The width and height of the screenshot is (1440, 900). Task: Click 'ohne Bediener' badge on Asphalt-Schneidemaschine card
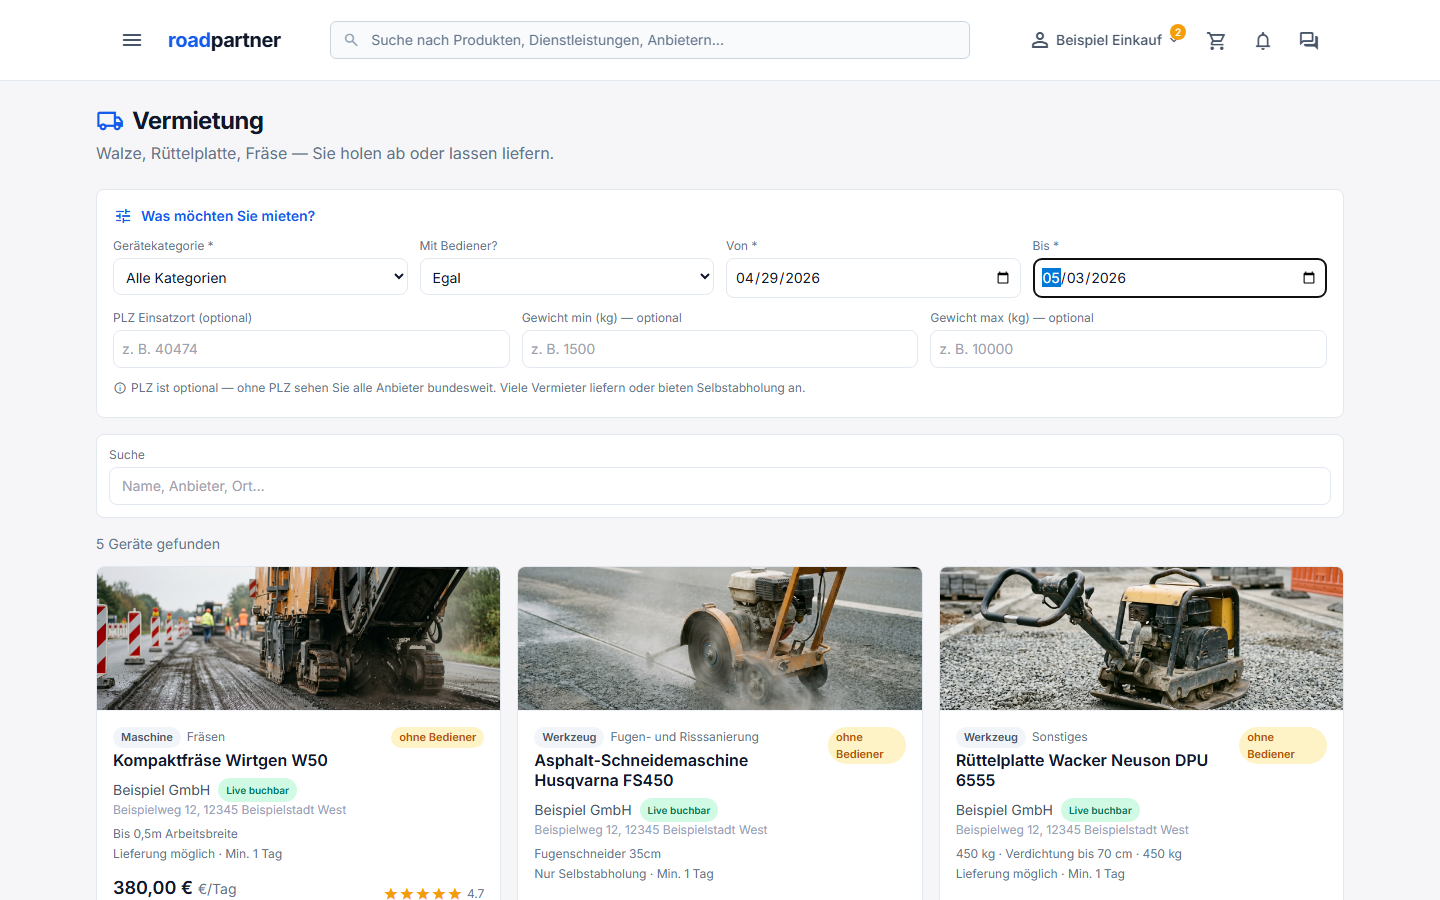(866, 746)
